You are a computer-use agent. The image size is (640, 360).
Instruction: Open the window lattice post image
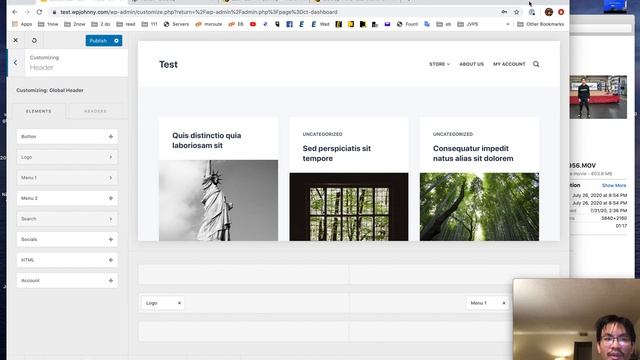(349, 207)
